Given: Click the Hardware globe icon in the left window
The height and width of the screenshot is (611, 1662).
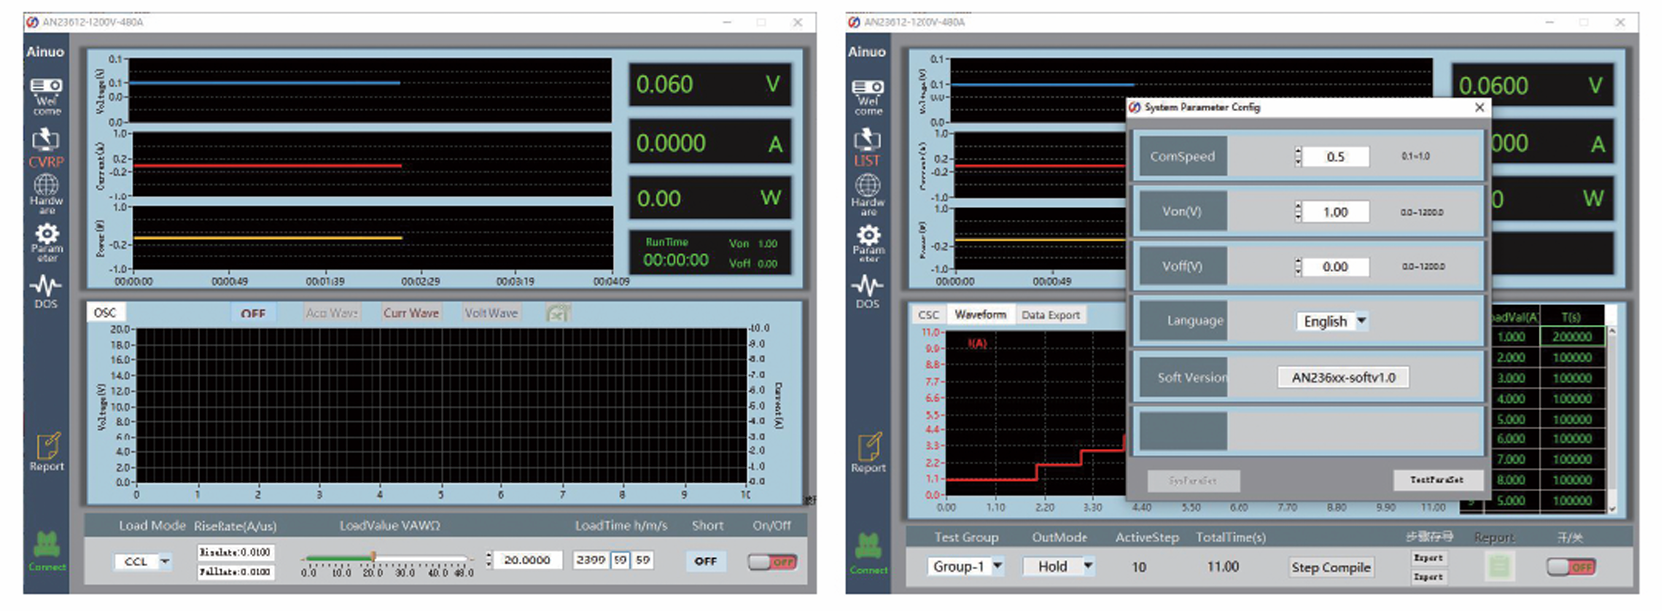Looking at the screenshot, I should point(46,192).
